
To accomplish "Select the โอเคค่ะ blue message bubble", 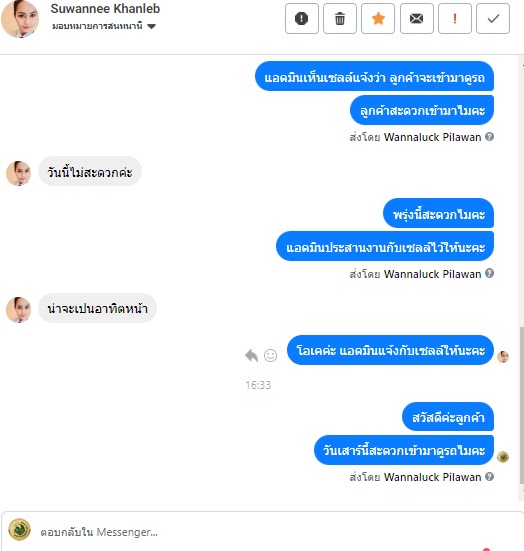I will pyautogui.click(x=390, y=350).
